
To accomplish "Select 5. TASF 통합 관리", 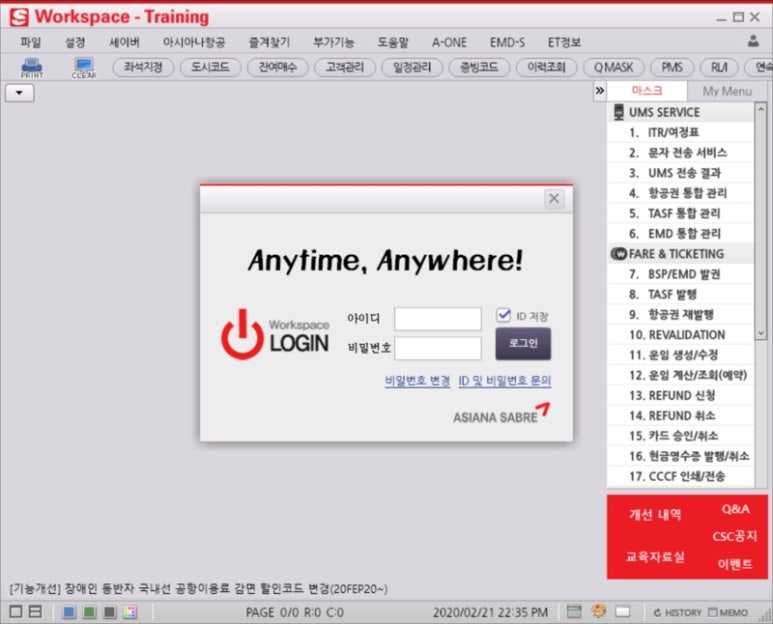I will pyautogui.click(x=680, y=213).
